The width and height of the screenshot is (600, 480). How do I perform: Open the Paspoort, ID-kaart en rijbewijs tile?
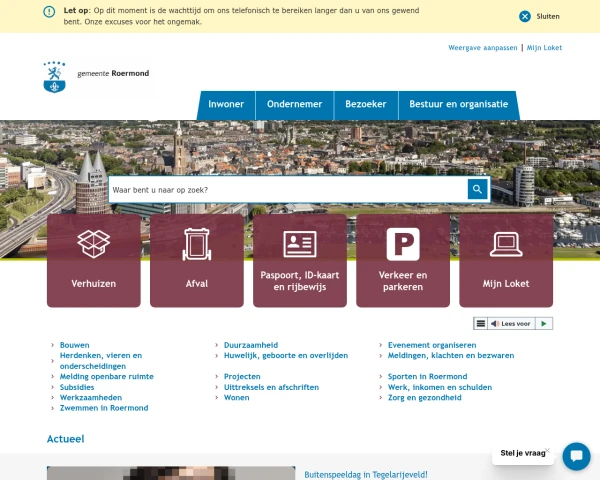coord(300,260)
